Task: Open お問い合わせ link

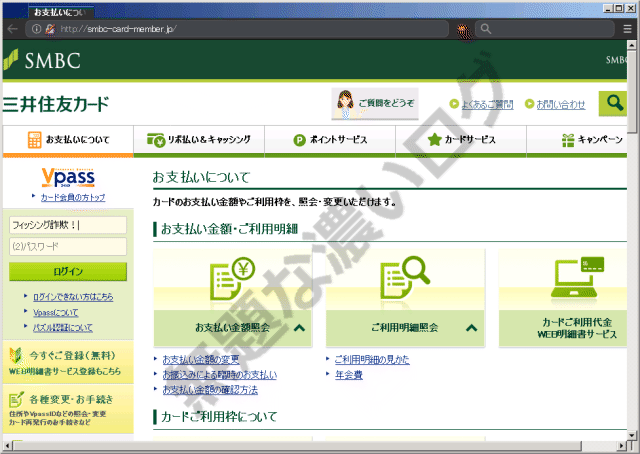Action: [x=560, y=105]
